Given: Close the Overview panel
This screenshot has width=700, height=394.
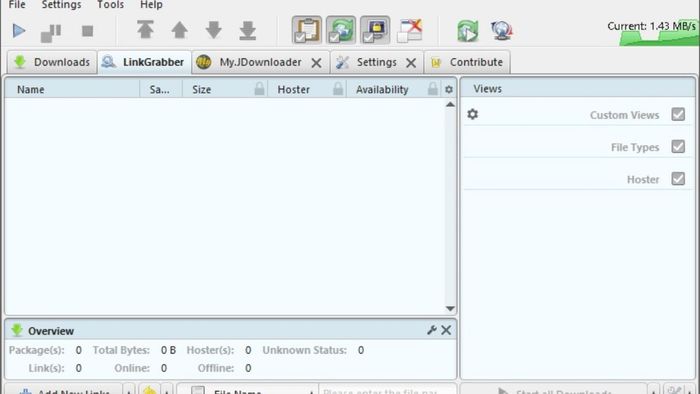Looking at the screenshot, I should 446,330.
